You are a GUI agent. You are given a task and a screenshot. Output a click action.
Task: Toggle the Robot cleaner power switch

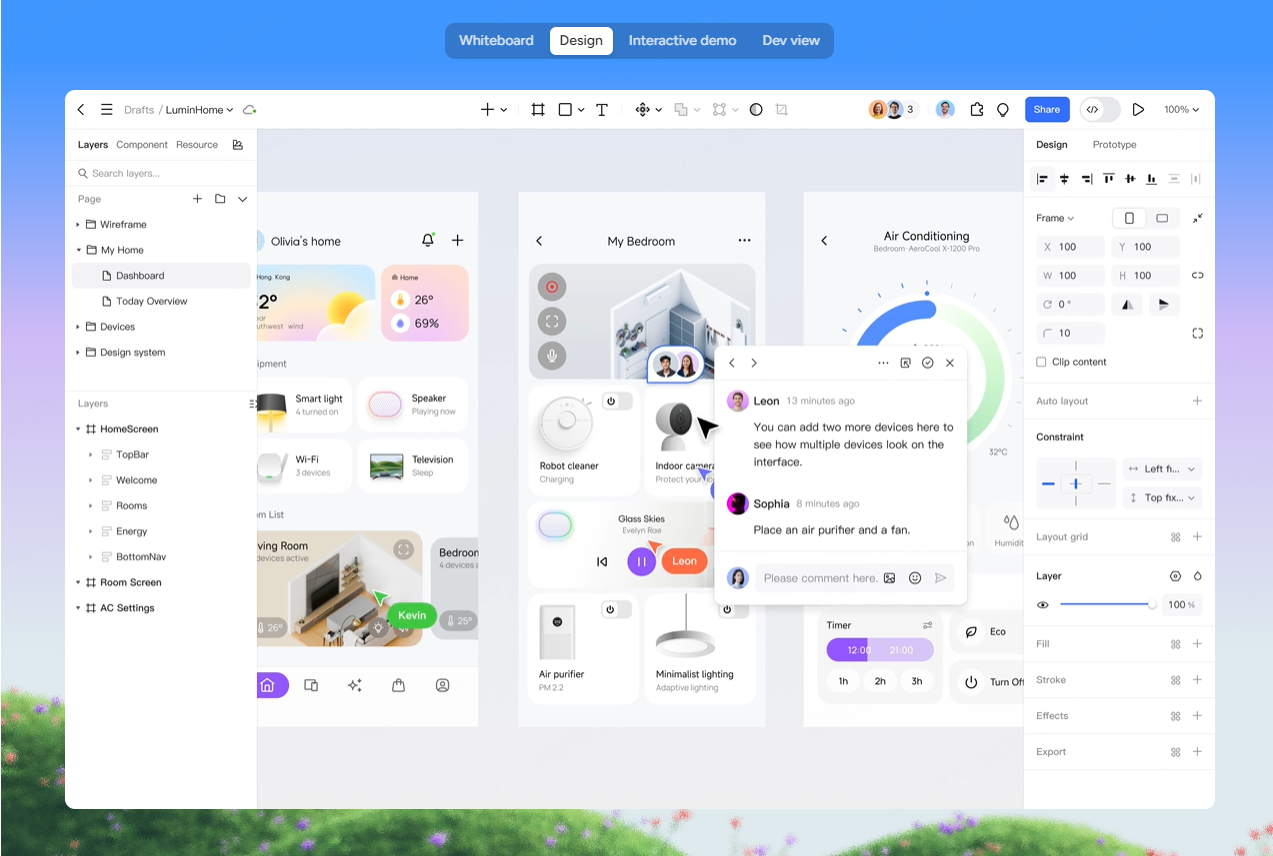pyautogui.click(x=616, y=401)
